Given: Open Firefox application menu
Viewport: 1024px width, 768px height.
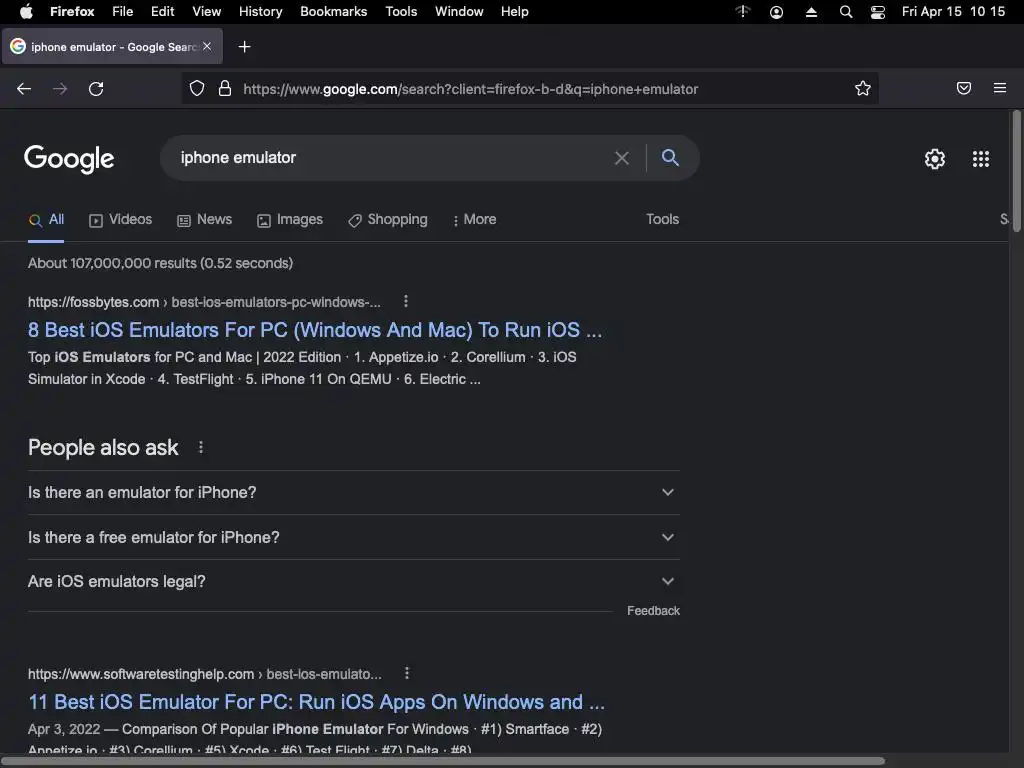Looking at the screenshot, I should [1000, 88].
